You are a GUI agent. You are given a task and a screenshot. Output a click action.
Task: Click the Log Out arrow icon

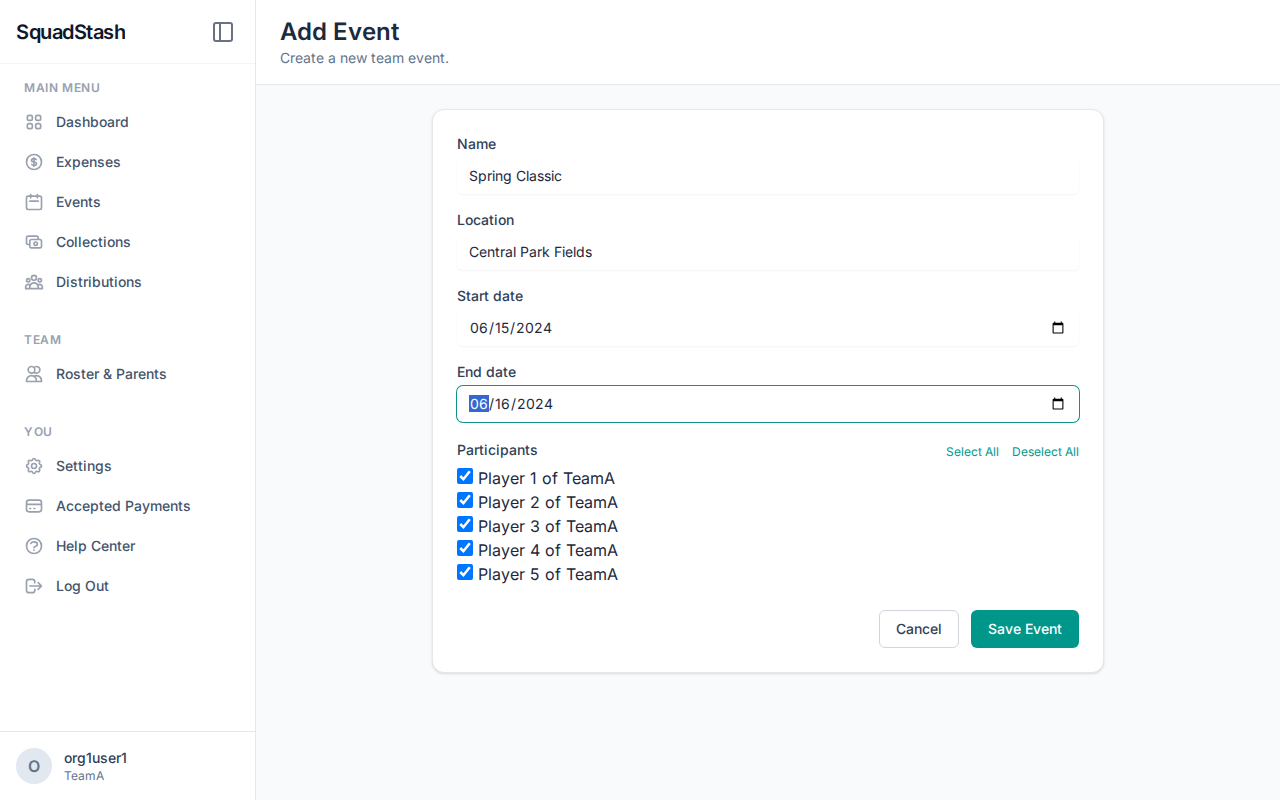[33, 585]
